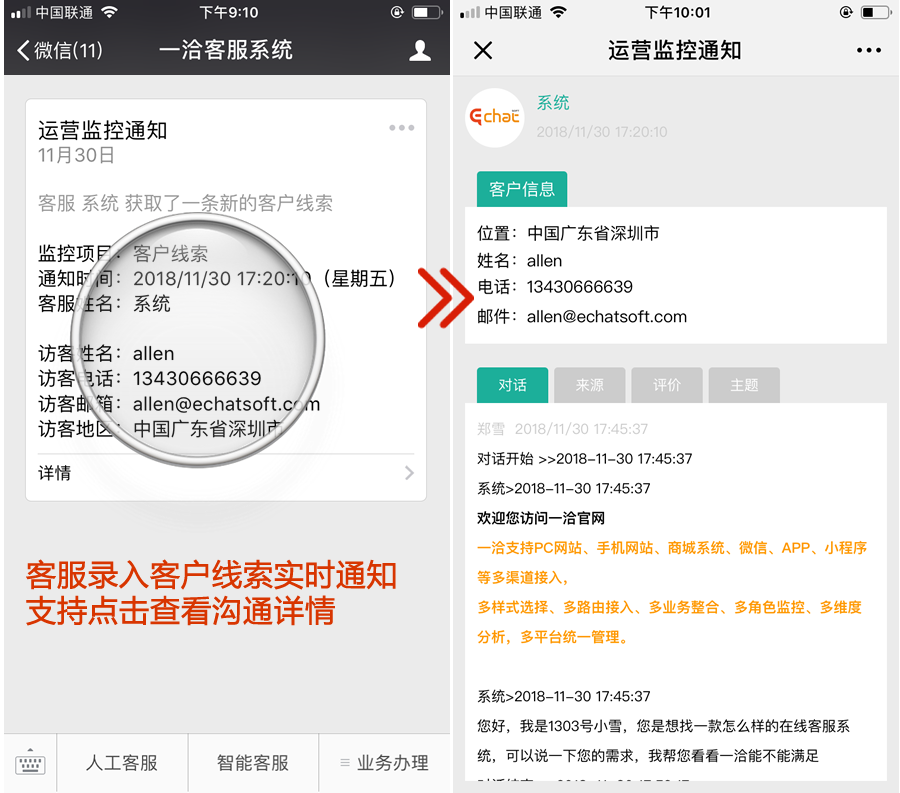Viewport: 900px width, 793px height.
Task: Tap 客服 系统 获取了一条新的客户线索 text
Action: coord(185,203)
